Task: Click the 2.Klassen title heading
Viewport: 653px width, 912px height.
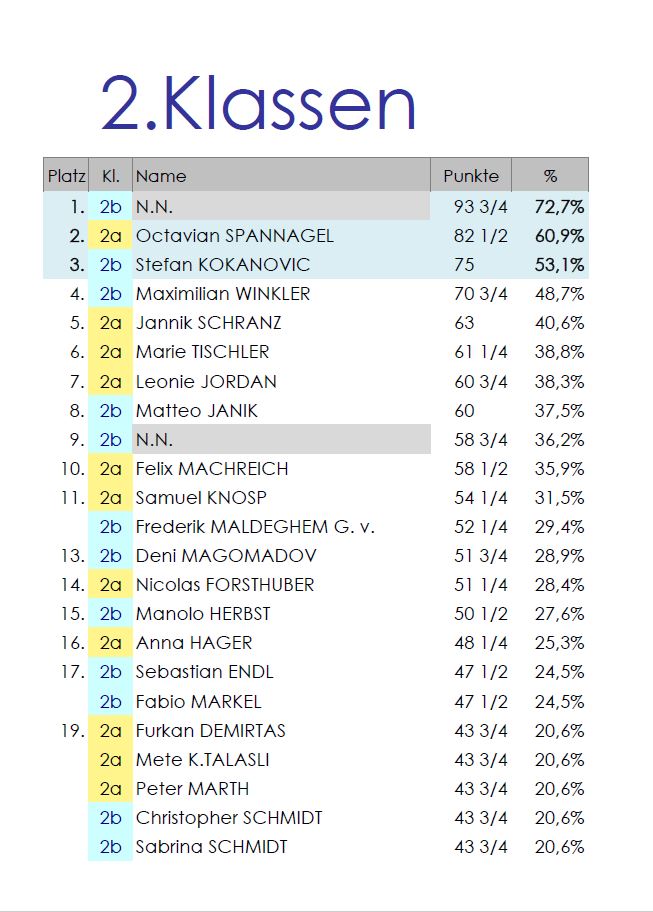Action: (258, 104)
